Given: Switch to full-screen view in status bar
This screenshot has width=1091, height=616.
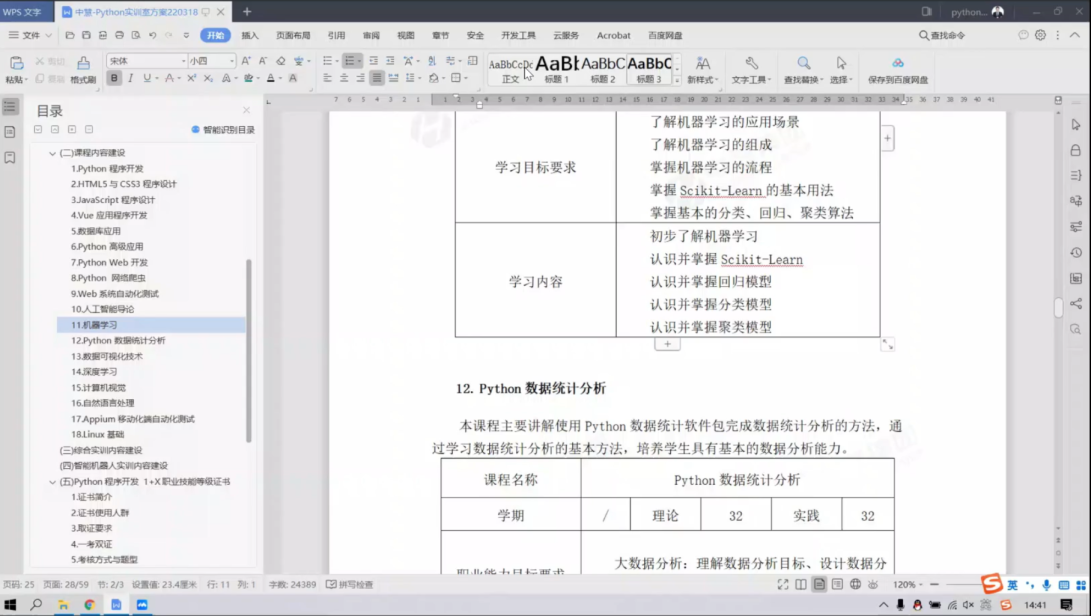Looking at the screenshot, I should coord(783,585).
